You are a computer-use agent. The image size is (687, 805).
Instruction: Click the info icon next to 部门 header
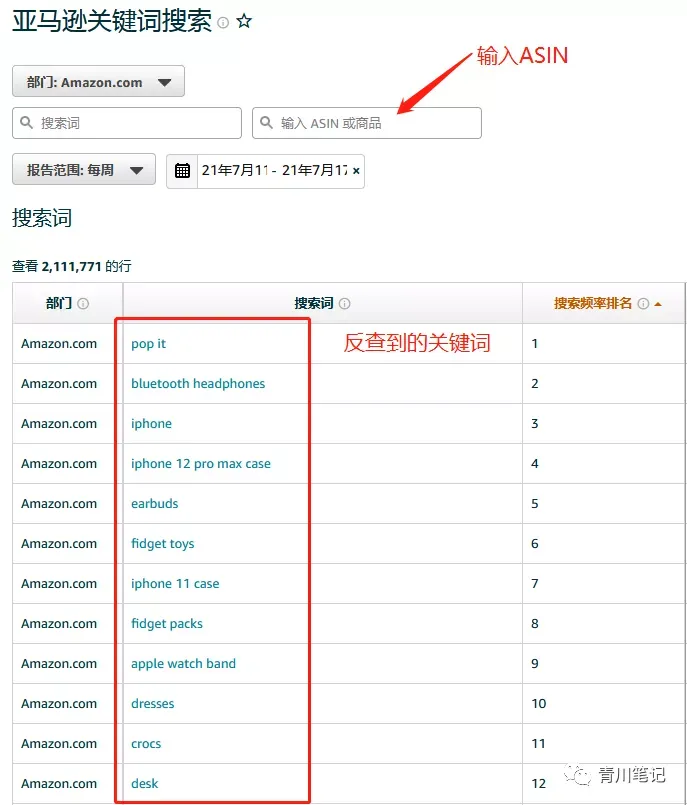[83, 303]
